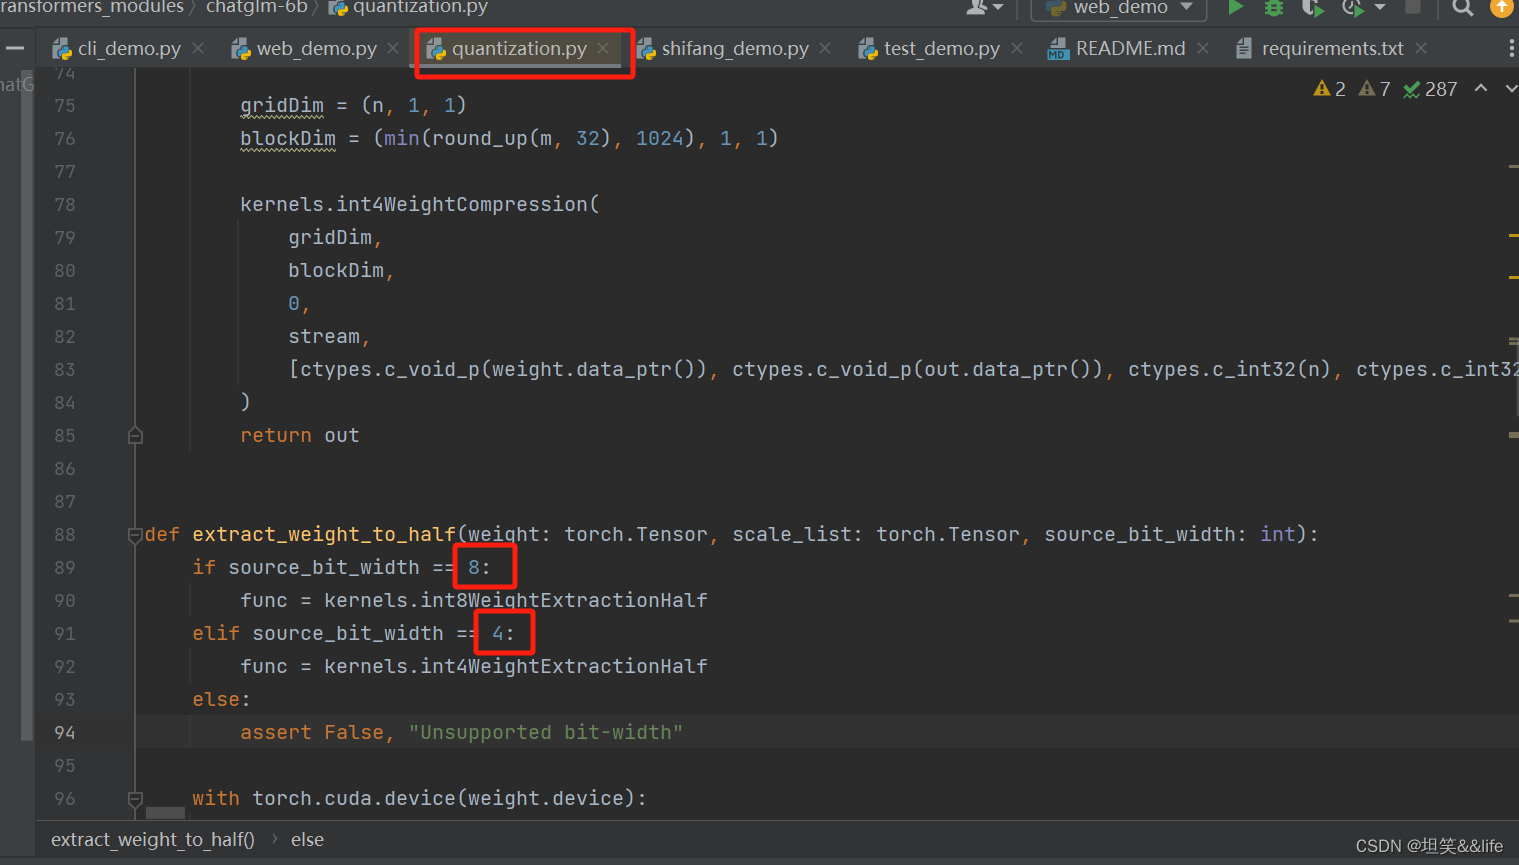Click the weak warnings count 7

point(1375,89)
